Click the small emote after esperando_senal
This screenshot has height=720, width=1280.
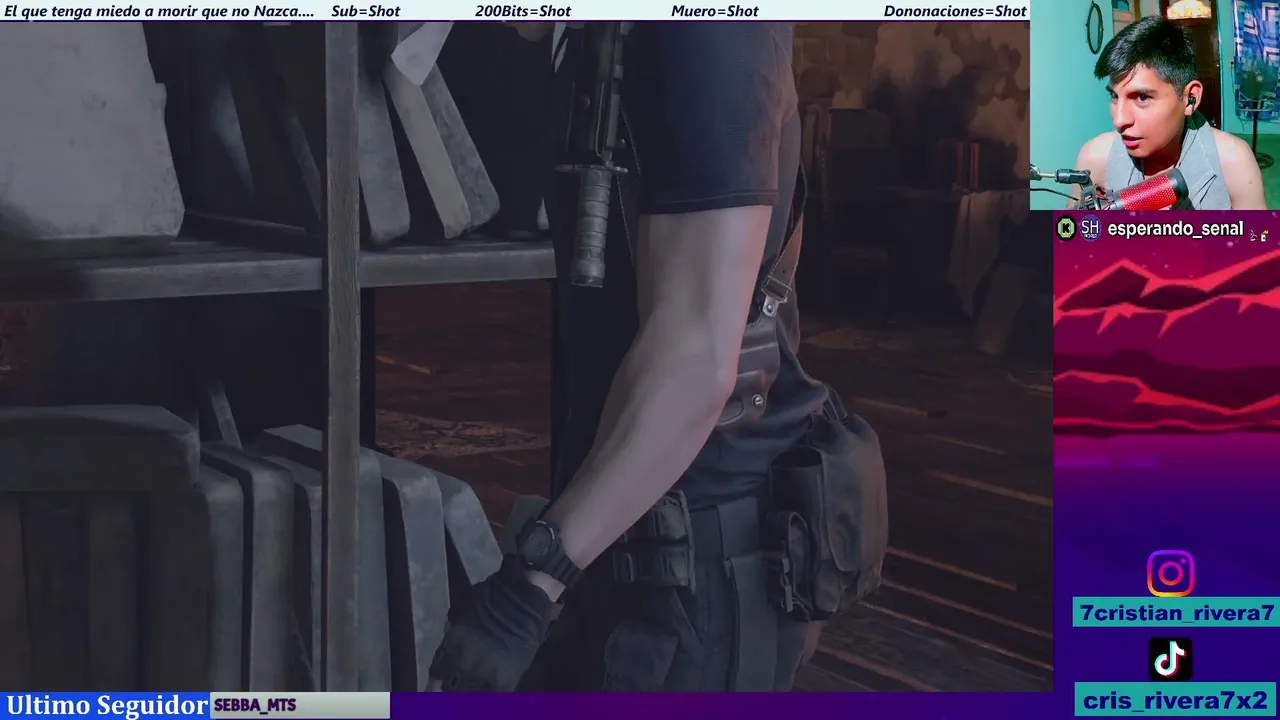point(1259,235)
